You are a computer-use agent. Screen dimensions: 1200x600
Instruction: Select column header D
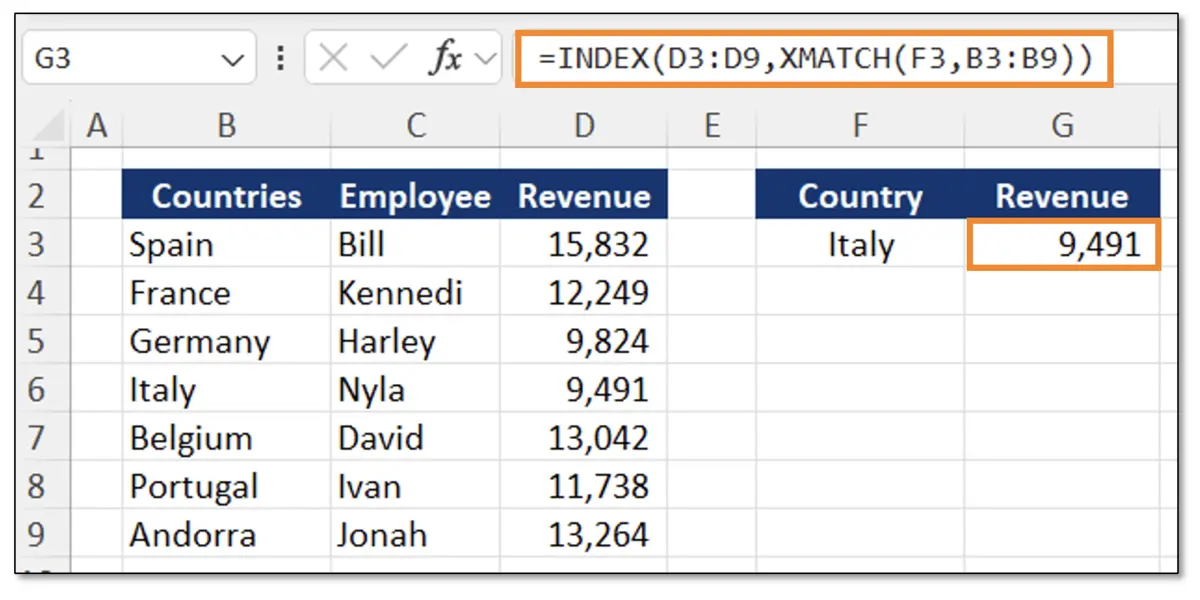point(585,126)
